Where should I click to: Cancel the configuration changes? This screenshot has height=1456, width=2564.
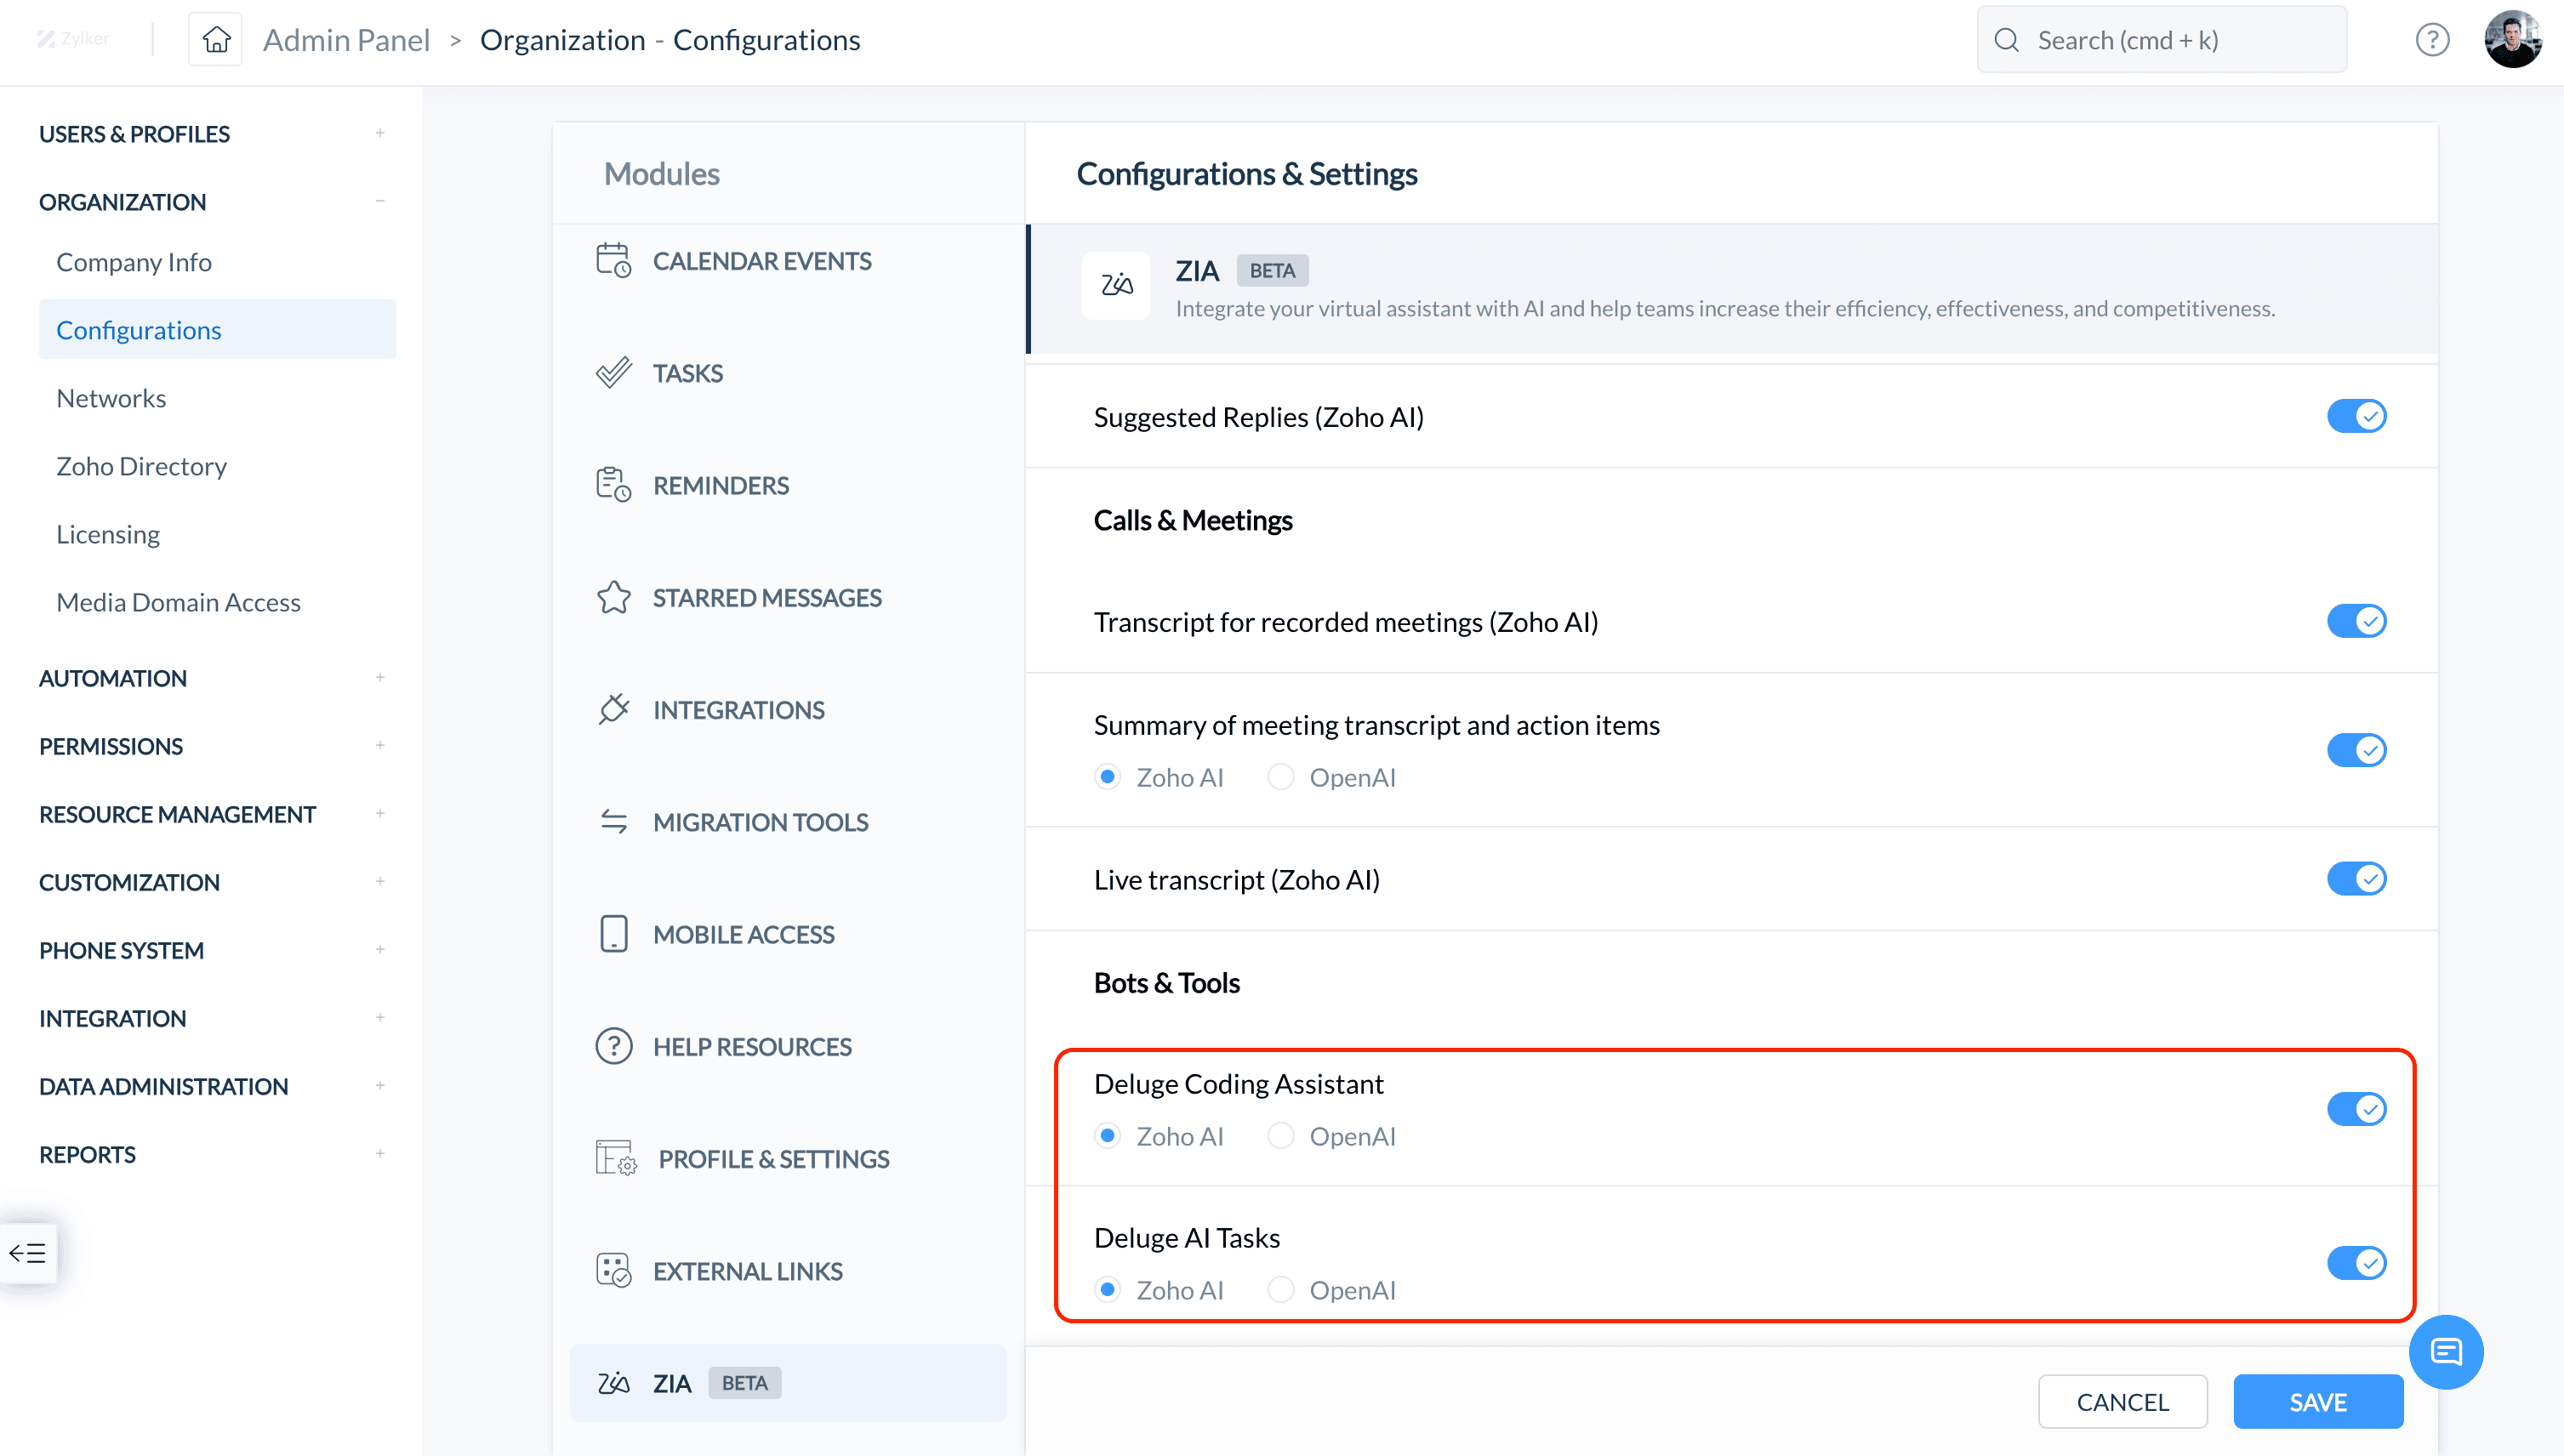[2122, 1402]
